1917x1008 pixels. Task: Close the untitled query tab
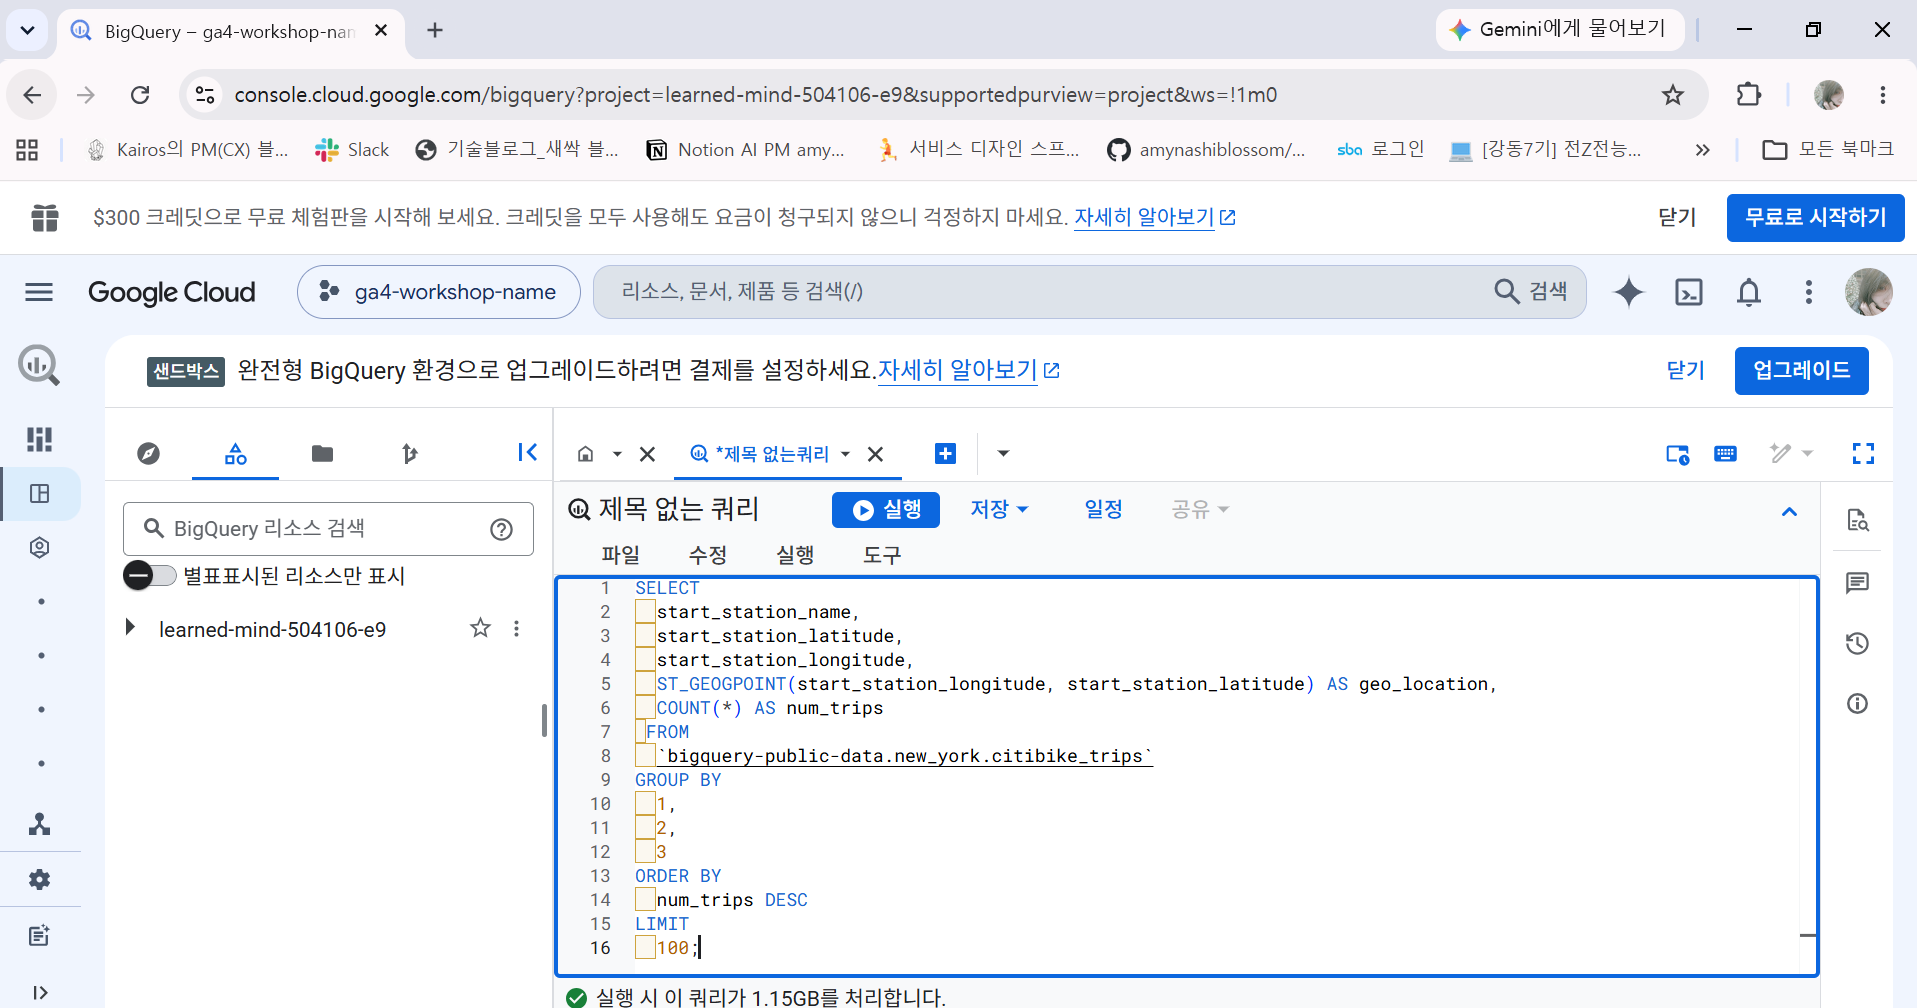click(x=875, y=454)
